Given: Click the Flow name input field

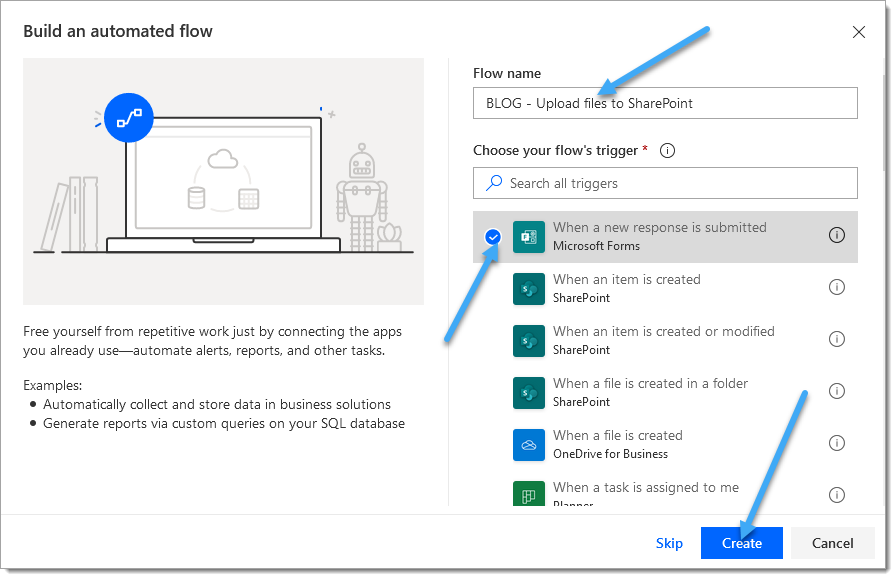Looking at the screenshot, I should (x=665, y=103).
